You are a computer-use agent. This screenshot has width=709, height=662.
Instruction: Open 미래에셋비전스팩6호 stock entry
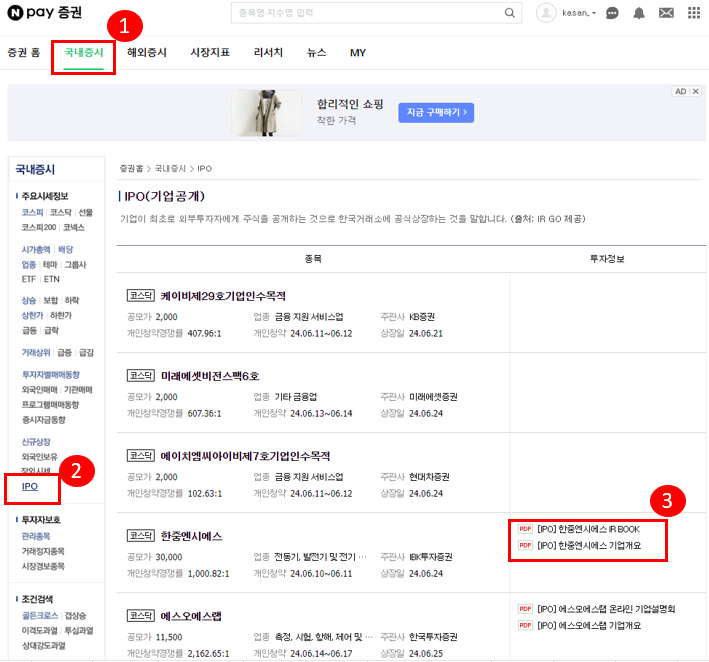(x=210, y=376)
